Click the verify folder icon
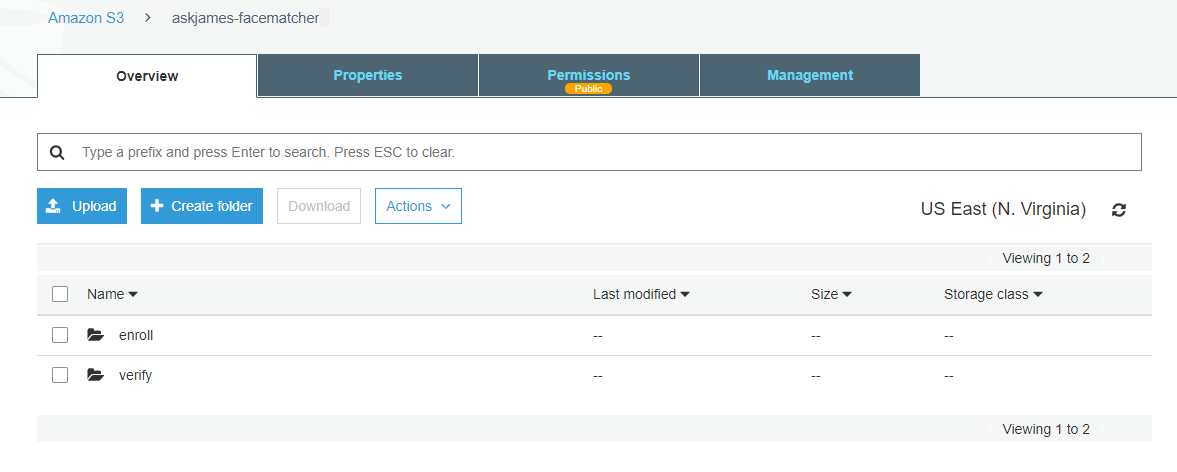The height and width of the screenshot is (472, 1177). (96, 375)
